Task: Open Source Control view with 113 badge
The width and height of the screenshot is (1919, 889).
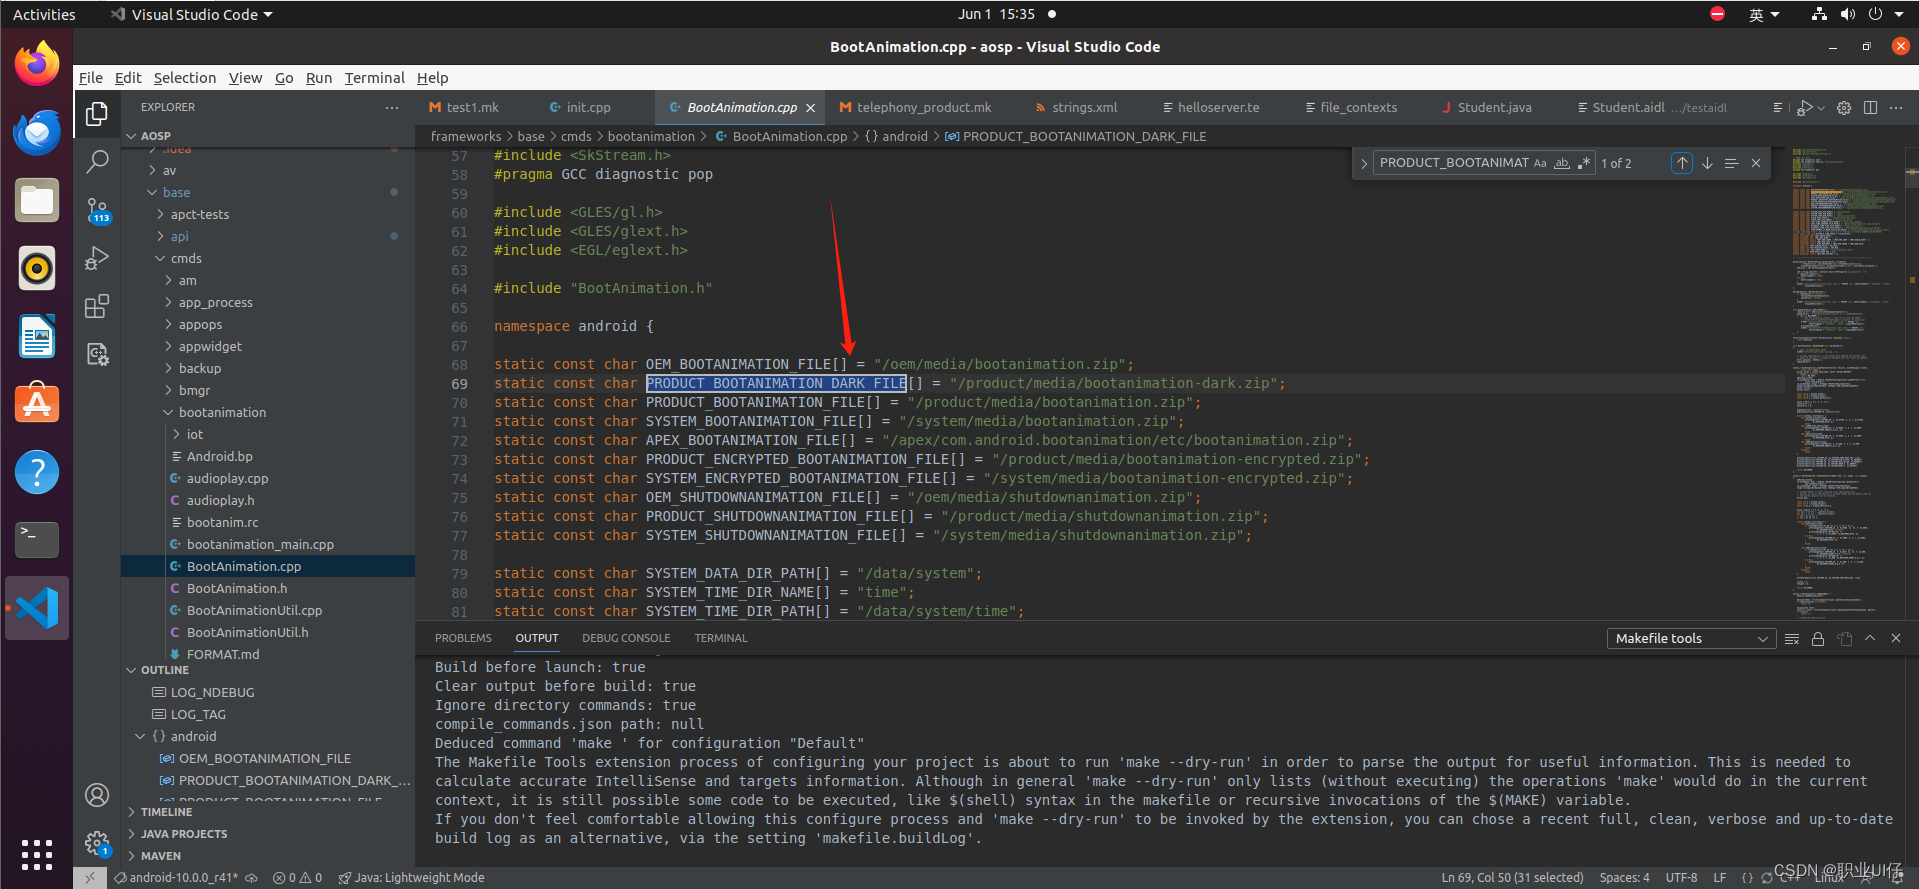Action: tap(97, 210)
